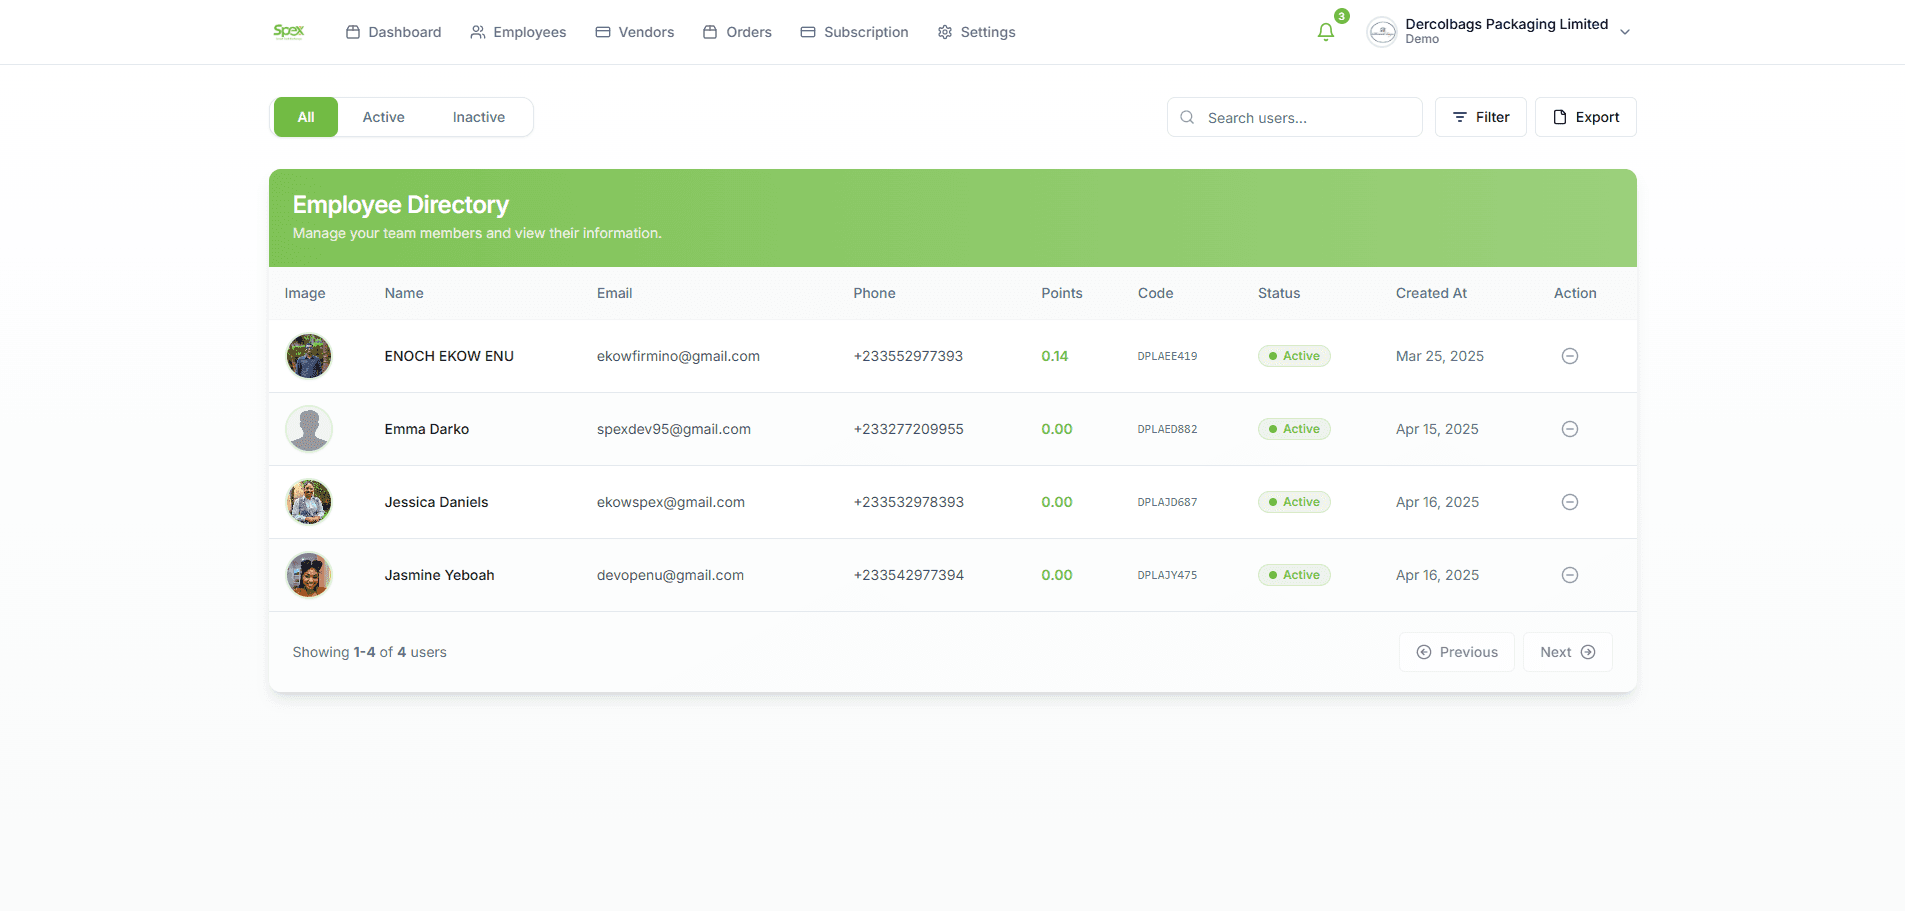This screenshot has width=1905, height=911.
Task: Go to the Vendors section
Action: [635, 32]
